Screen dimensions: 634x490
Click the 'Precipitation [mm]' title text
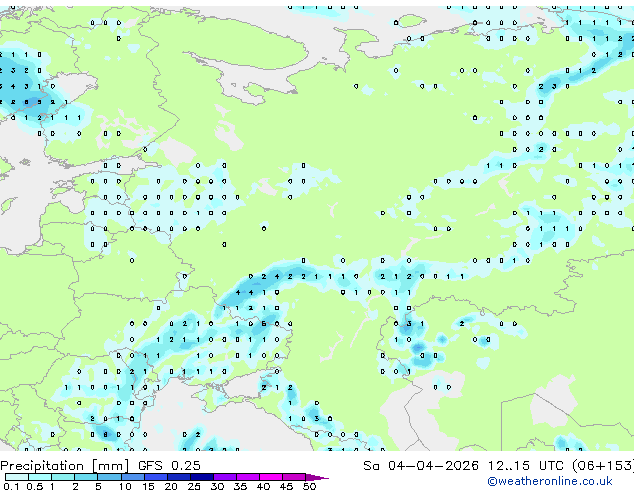coord(65,466)
